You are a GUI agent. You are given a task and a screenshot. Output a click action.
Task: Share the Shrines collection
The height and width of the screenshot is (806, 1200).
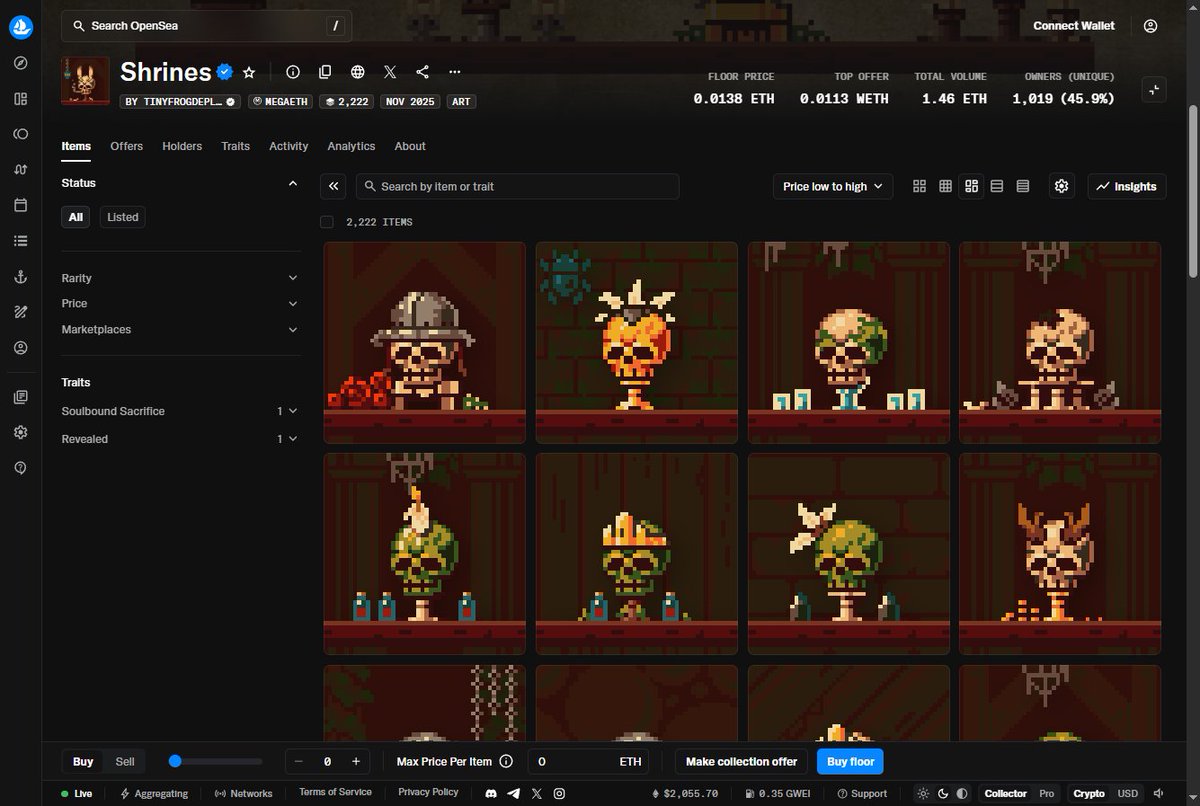(423, 72)
